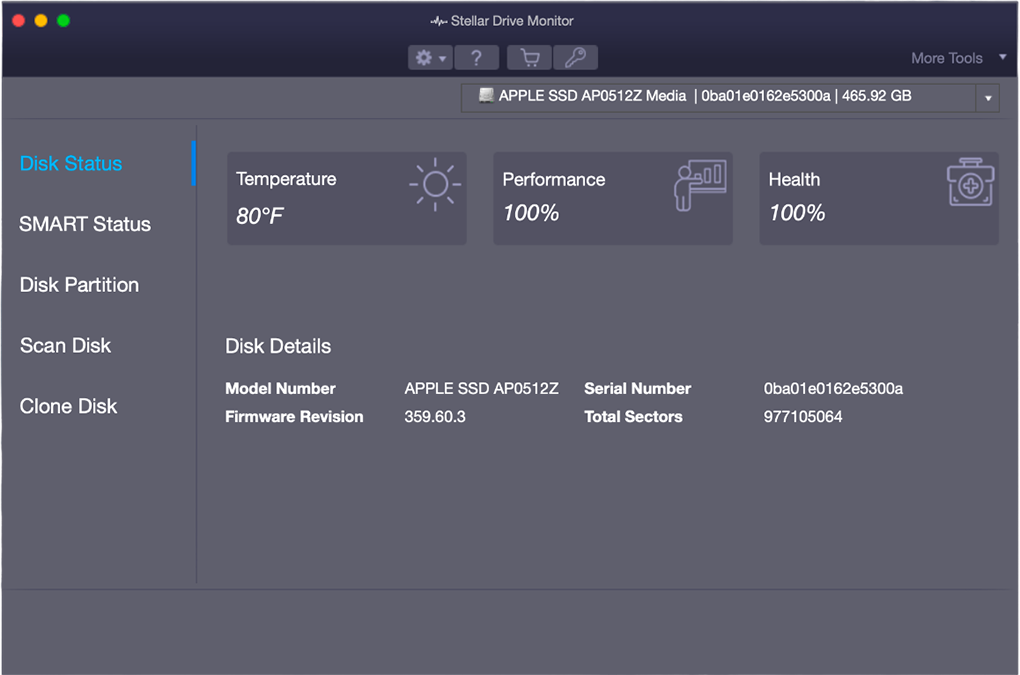
Task: Open the settings gear menu
Action: [424, 58]
